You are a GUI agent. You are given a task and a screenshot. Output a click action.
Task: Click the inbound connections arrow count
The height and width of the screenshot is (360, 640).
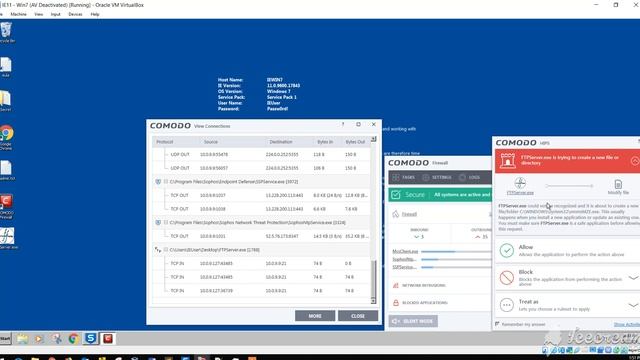click(x=419, y=237)
